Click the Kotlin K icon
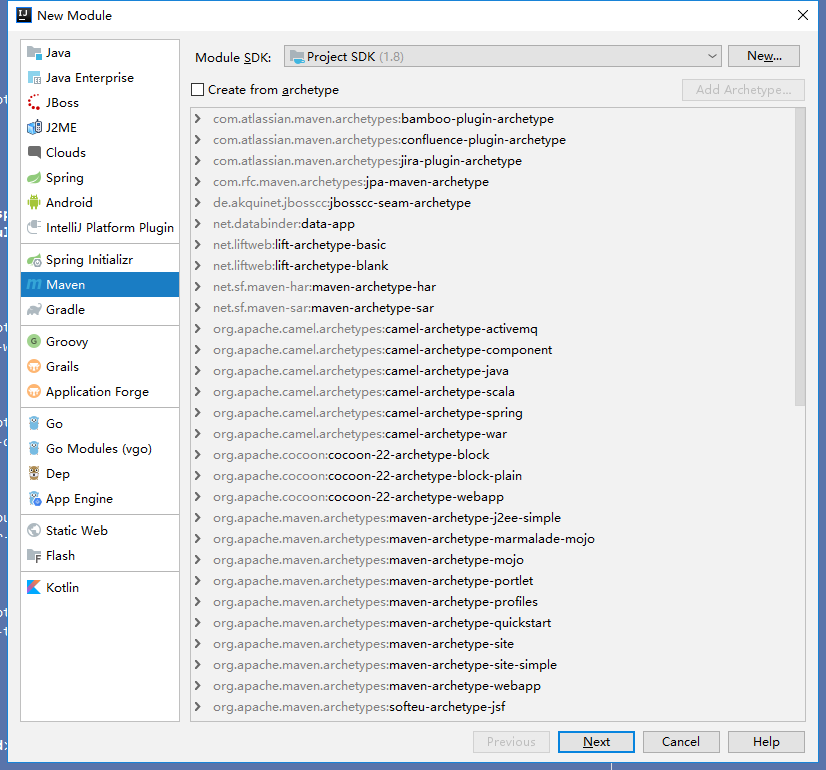The image size is (826, 770). tap(34, 588)
